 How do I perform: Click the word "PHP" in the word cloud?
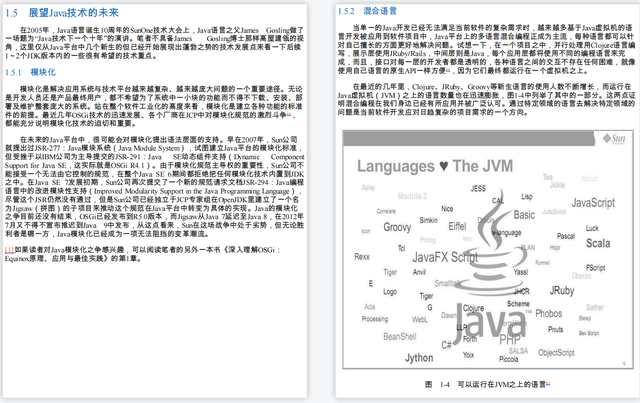point(510,339)
